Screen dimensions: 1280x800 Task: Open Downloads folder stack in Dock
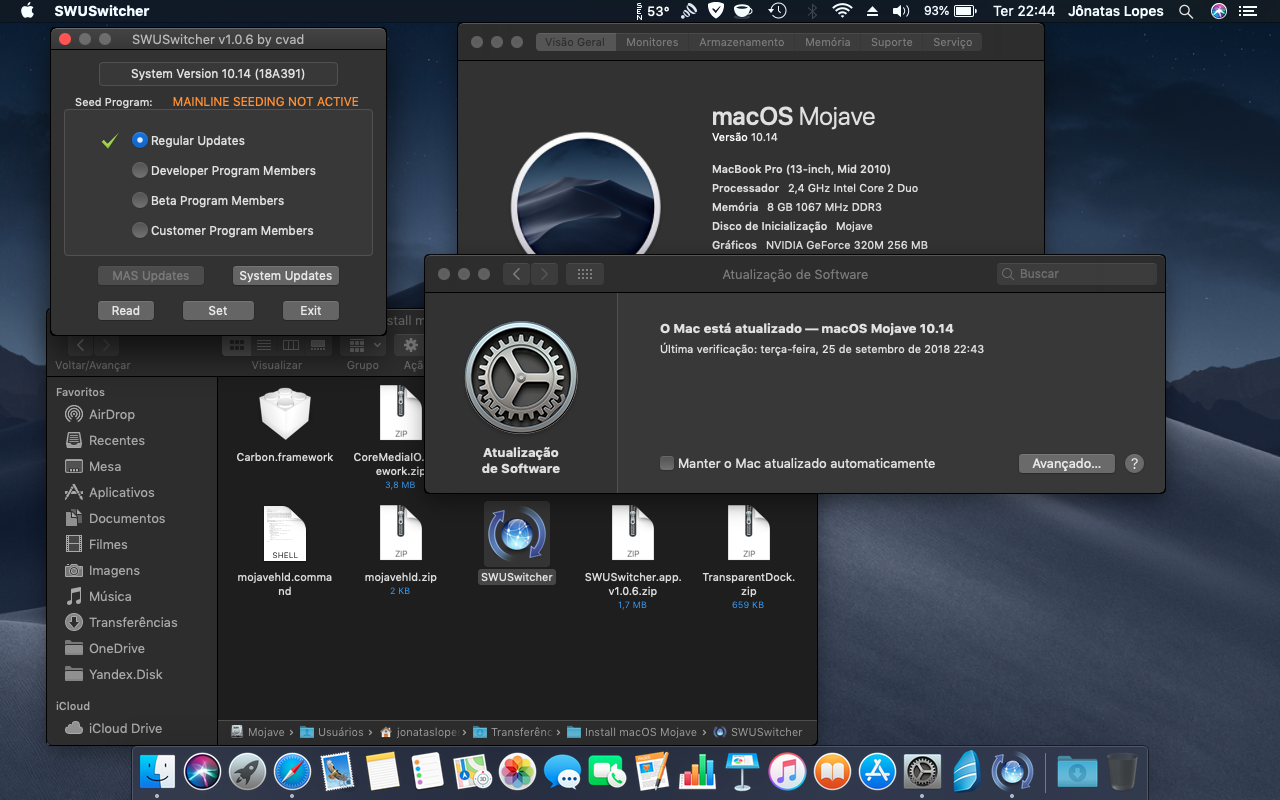coord(1077,772)
